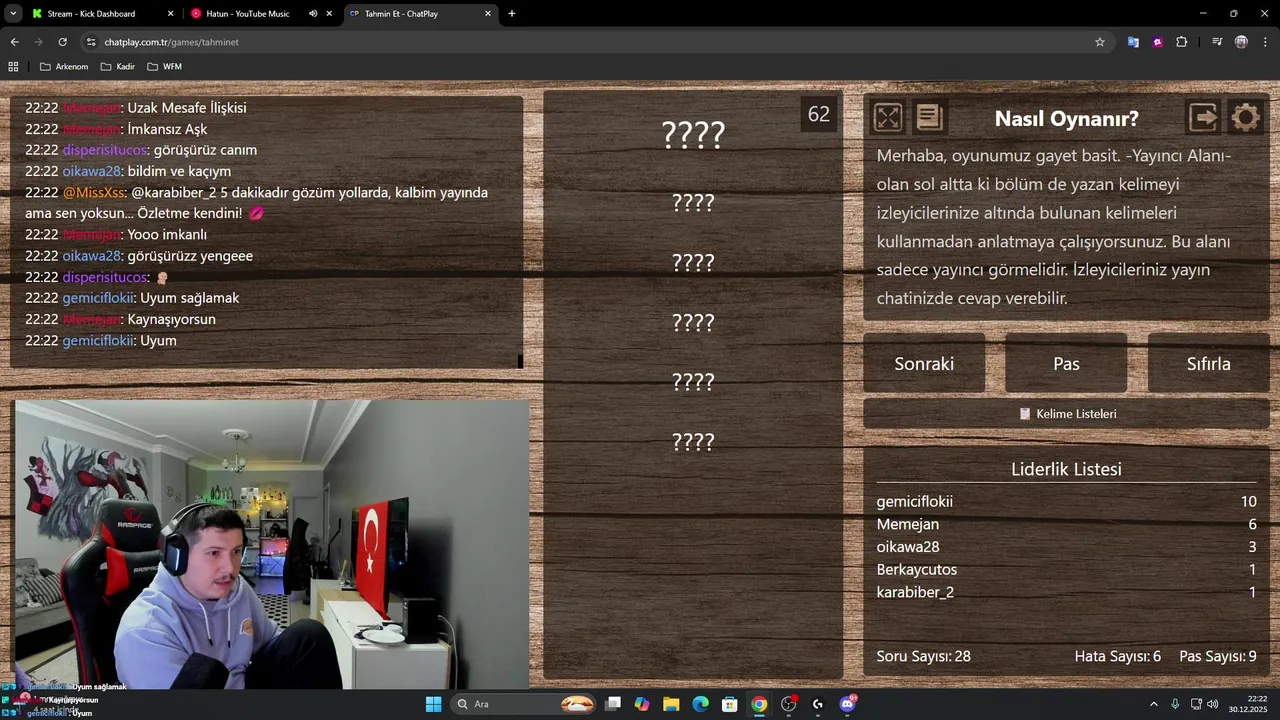Launch Microsoft Edge from the taskbar

point(700,704)
